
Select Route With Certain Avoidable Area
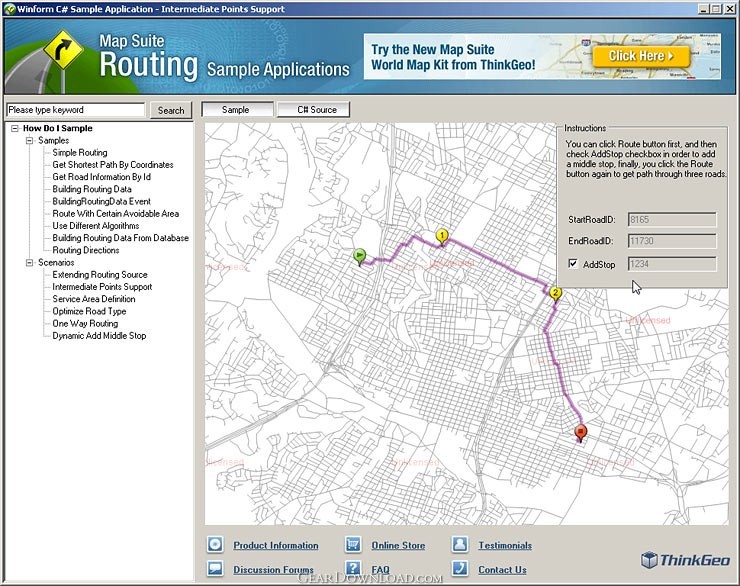click(x=116, y=214)
